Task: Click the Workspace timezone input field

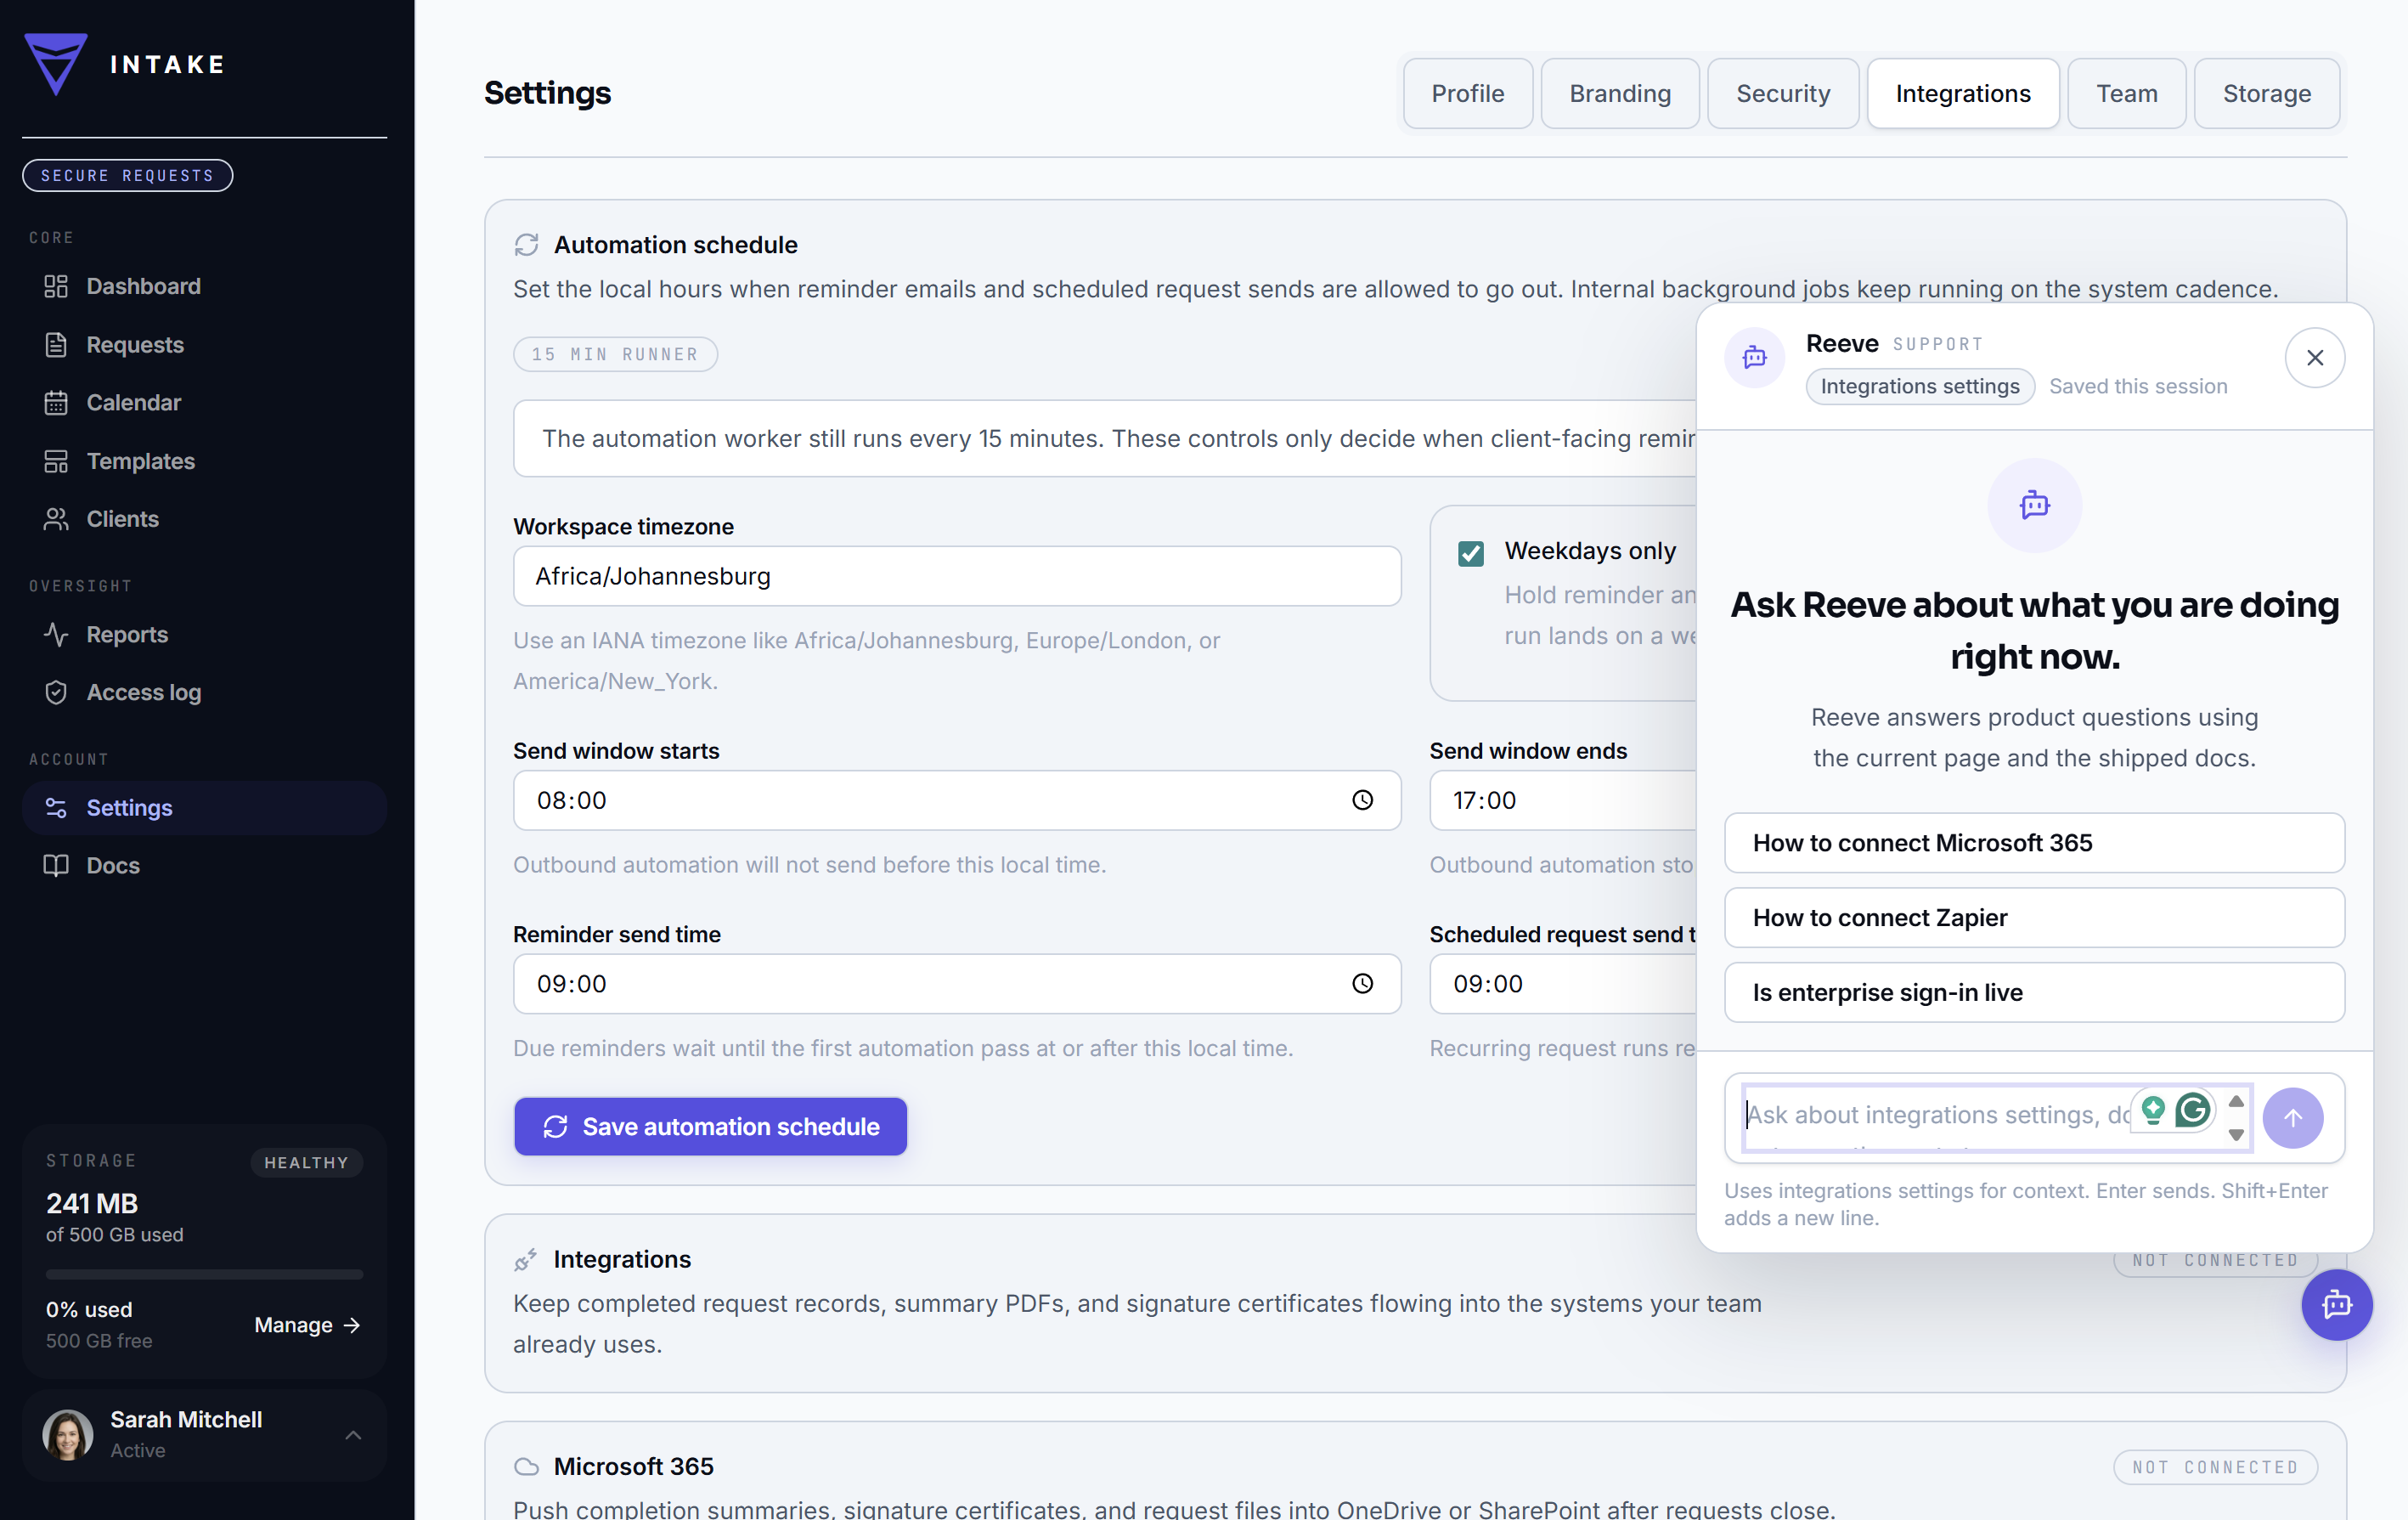Action: [x=956, y=576]
